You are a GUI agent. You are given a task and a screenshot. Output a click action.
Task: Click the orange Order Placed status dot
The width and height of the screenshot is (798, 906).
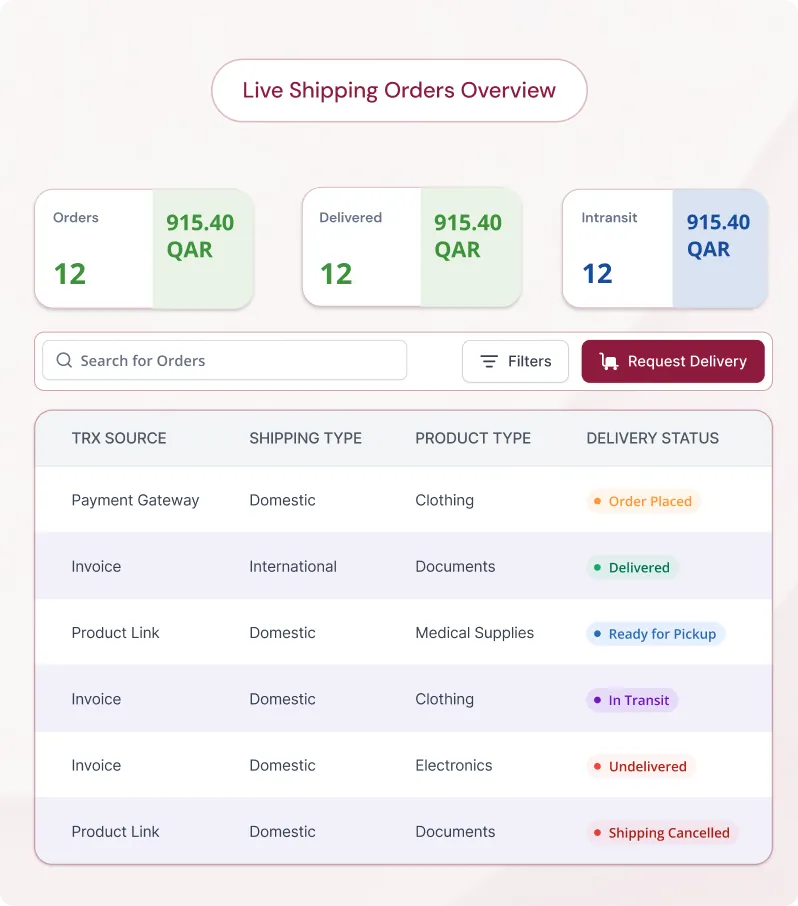click(597, 501)
